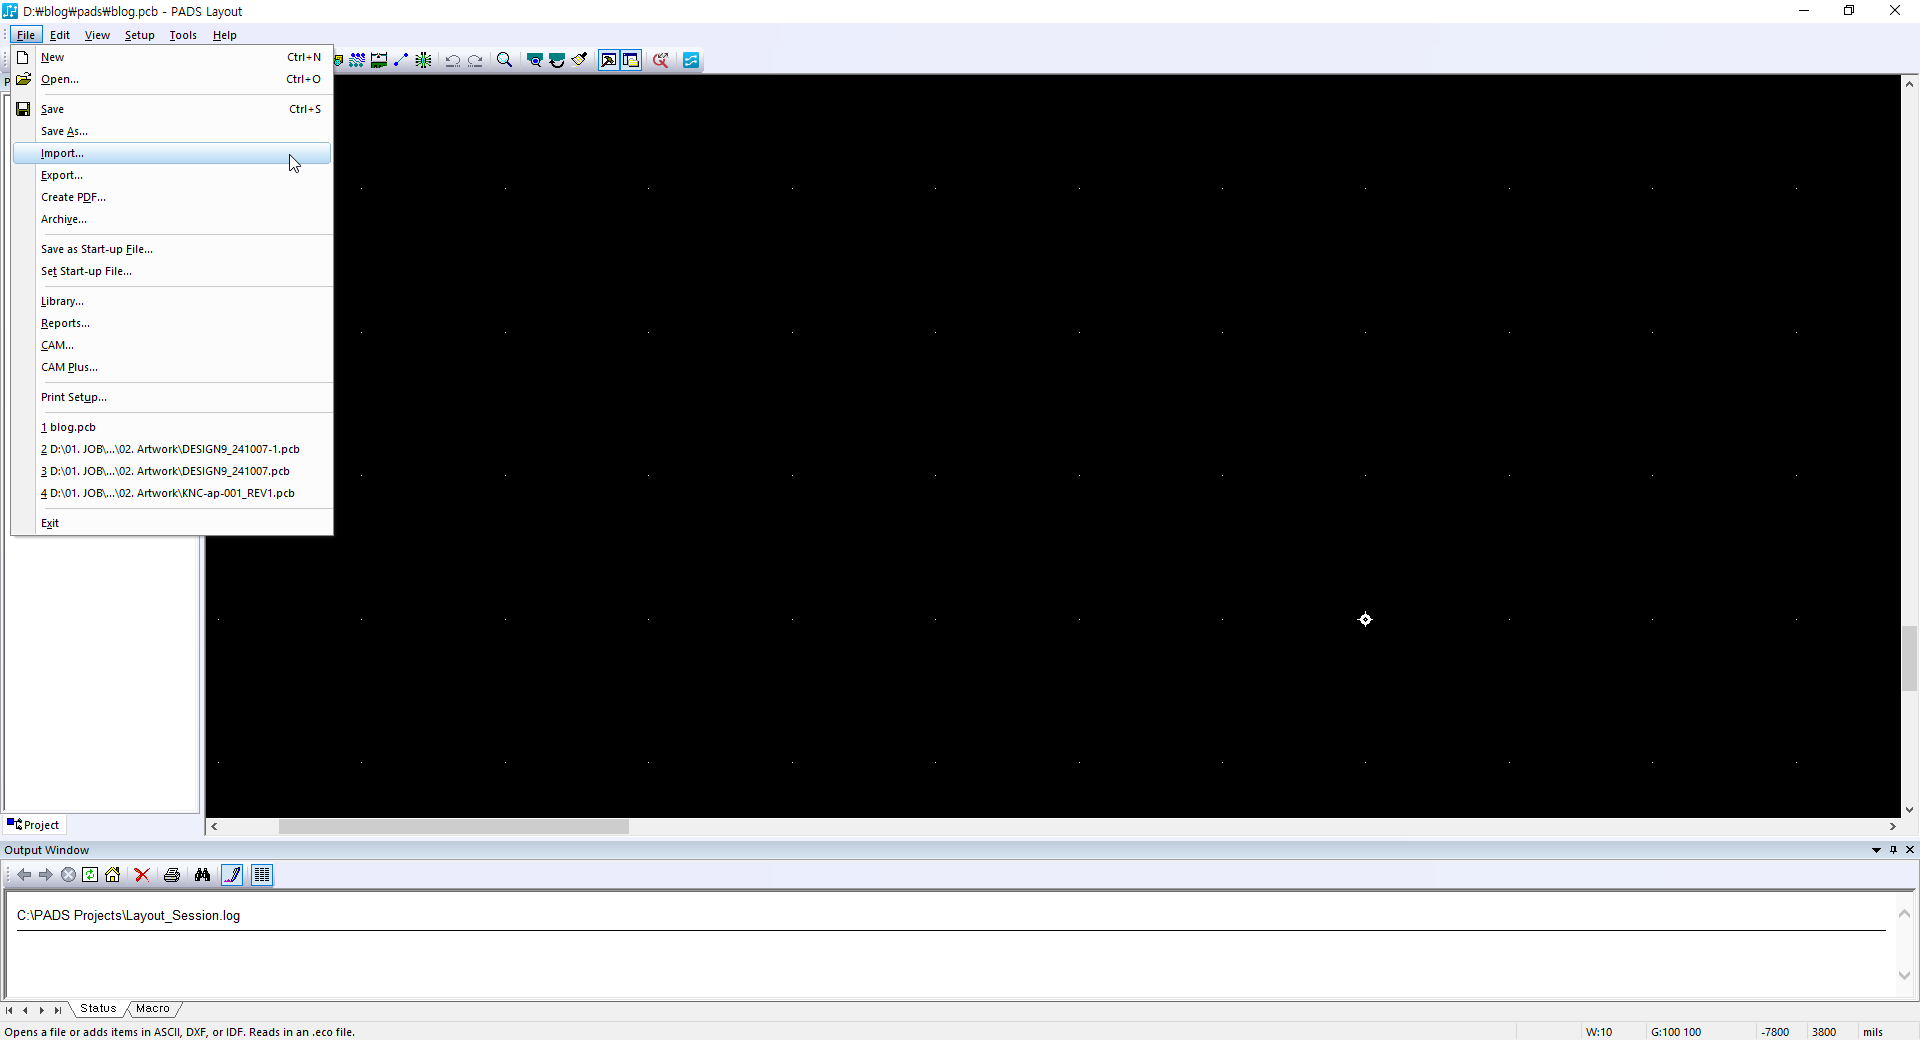1920x1040 pixels.
Task: Click the Dimensioning toolbar icon
Action: pos(379,60)
